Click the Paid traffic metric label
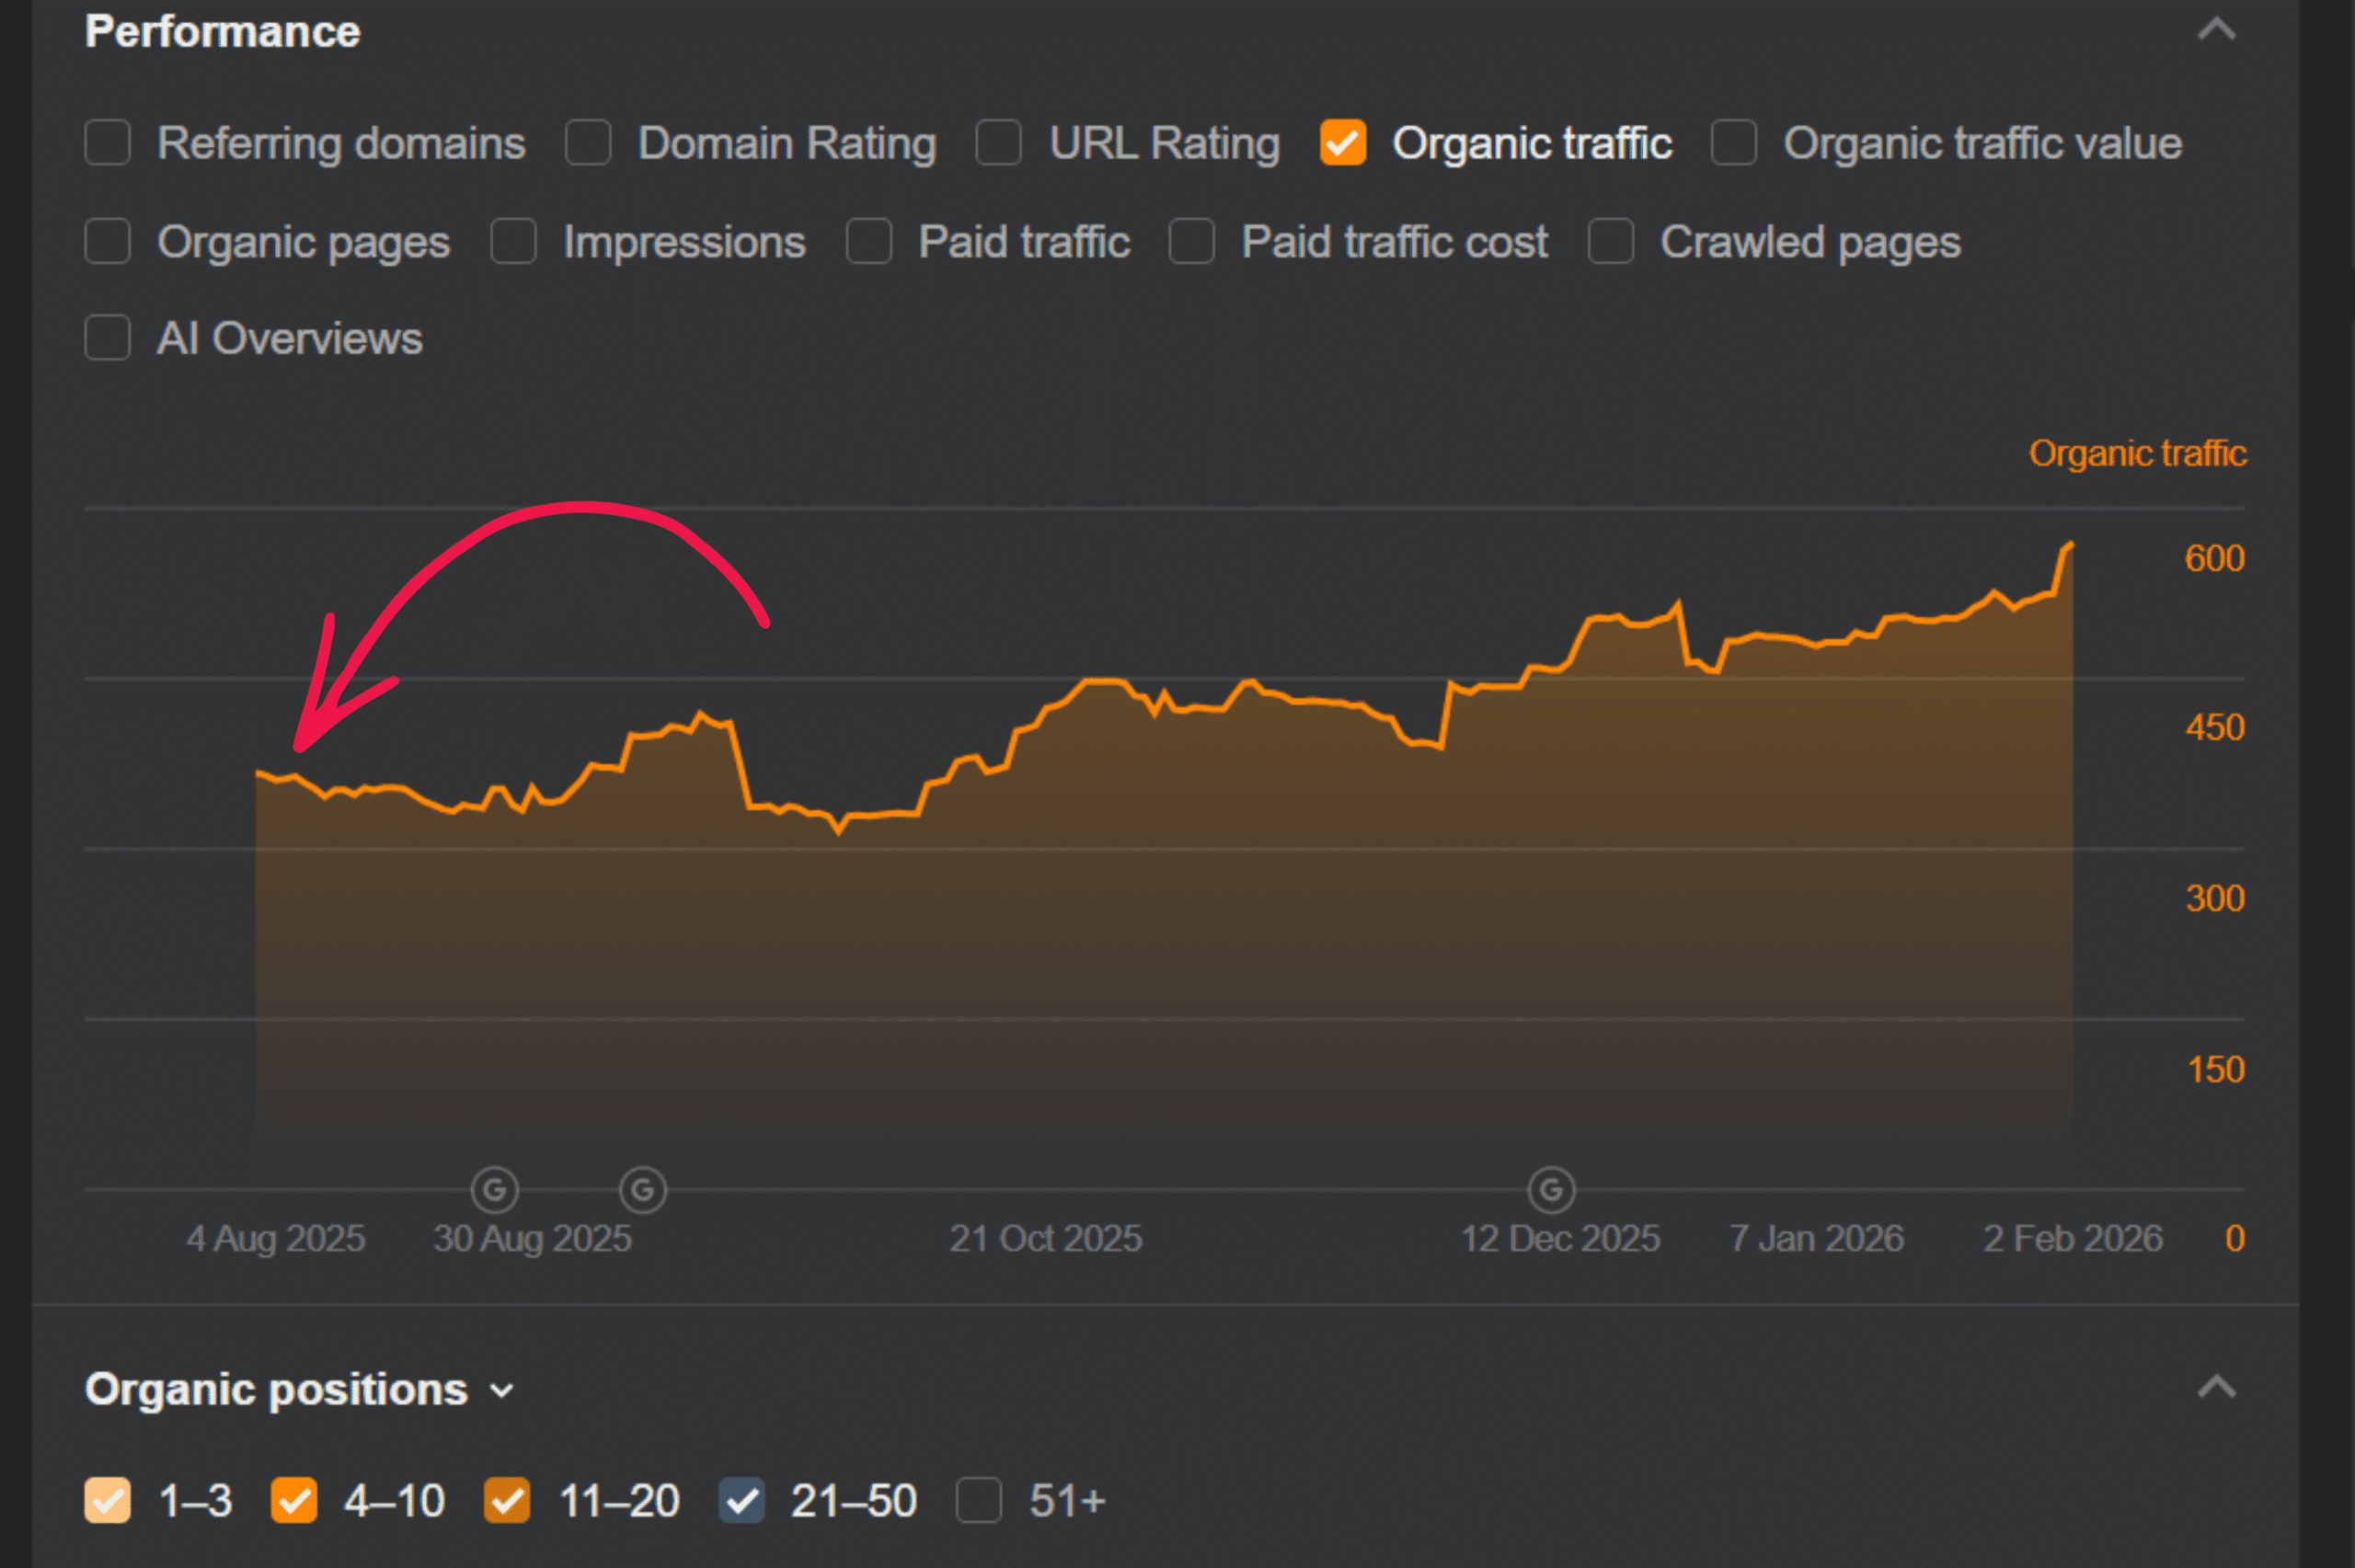2355x1568 pixels. (x=1023, y=241)
